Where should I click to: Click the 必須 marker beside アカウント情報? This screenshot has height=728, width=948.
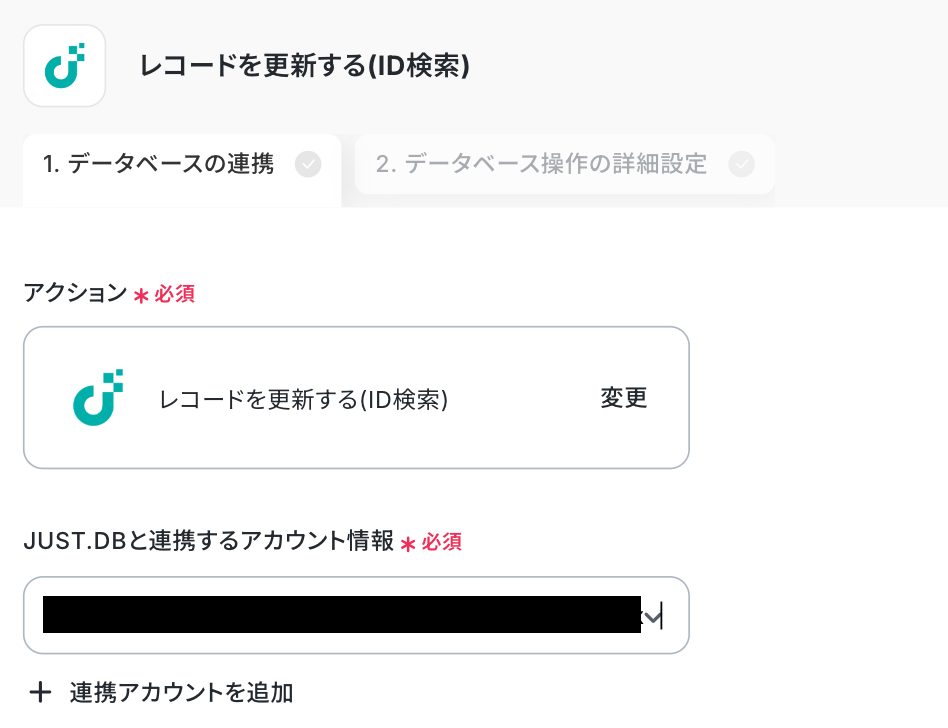442,542
